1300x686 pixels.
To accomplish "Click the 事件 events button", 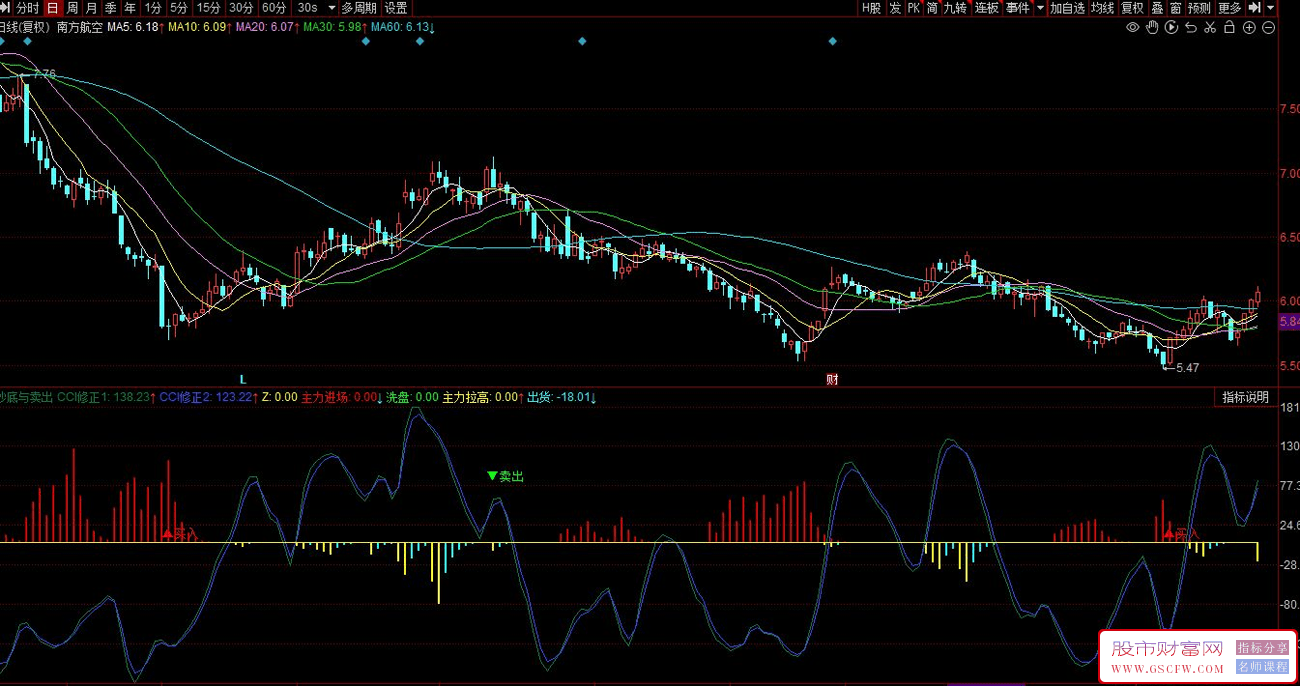I will 1018,8.
